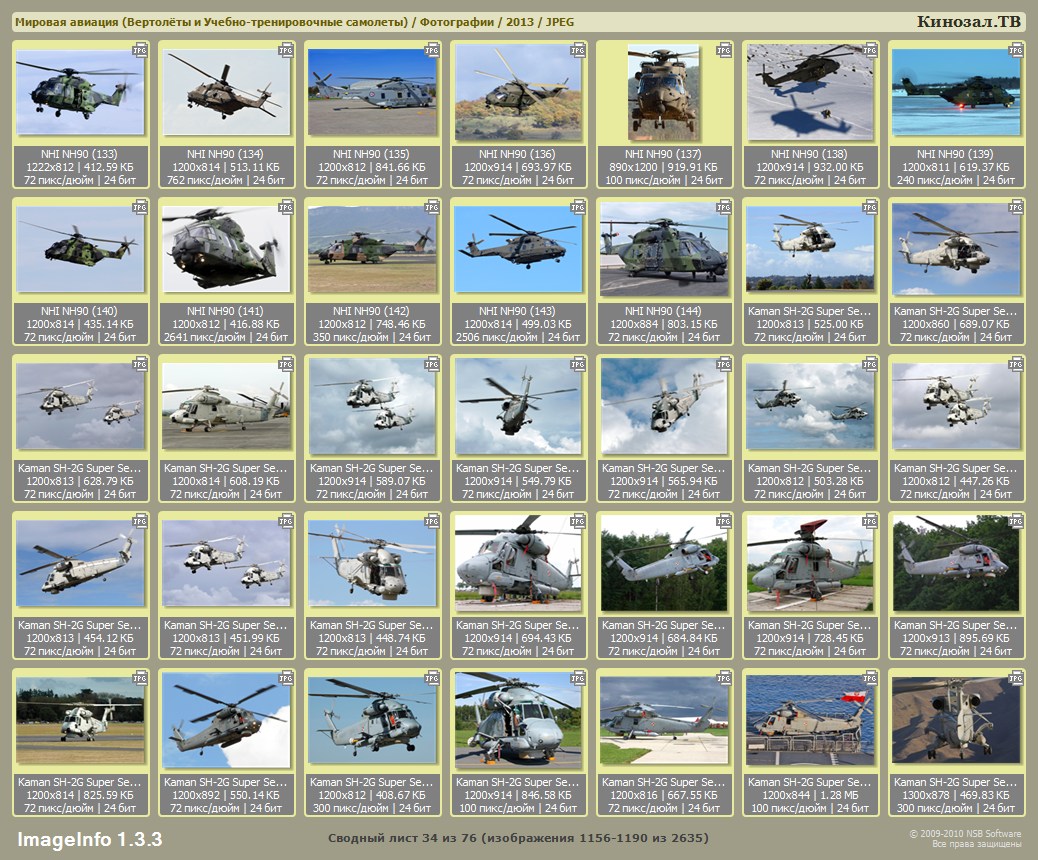Image resolution: width=1038 pixels, height=860 pixels.
Task: Click the '240 пикс/дюйм | 24 бит' resolution text
Action: coord(956,180)
